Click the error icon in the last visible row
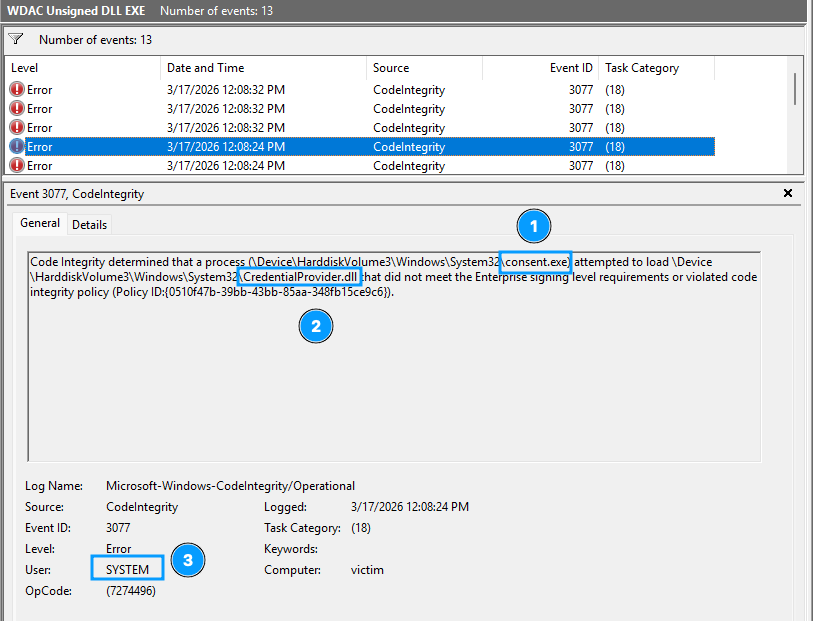The width and height of the screenshot is (813, 621). click(x=17, y=166)
